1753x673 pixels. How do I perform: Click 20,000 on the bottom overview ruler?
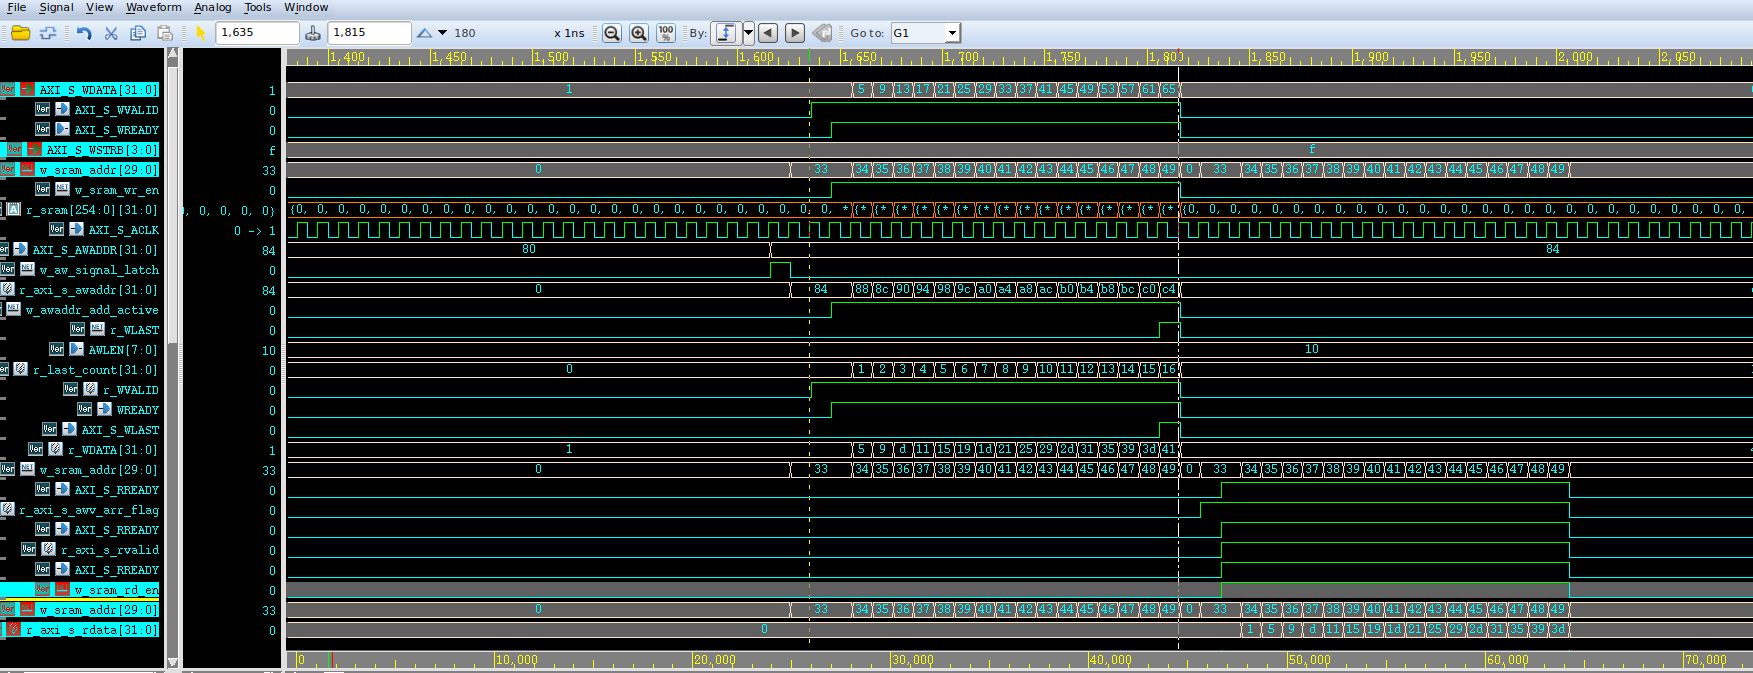(714, 660)
